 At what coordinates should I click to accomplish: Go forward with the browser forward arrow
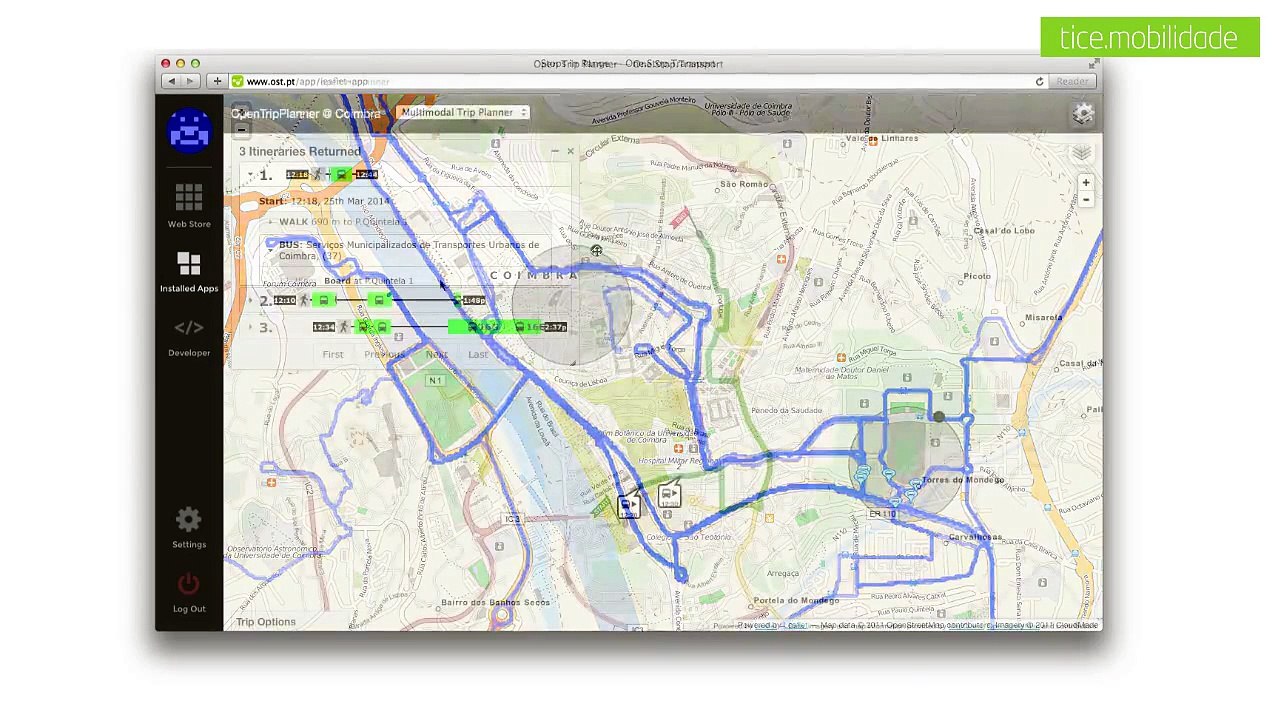point(190,81)
